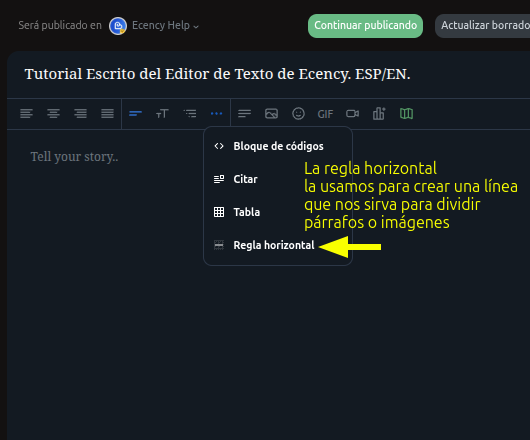Click Continuar publicando button
Viewport: 530px width, 440px height.
365,26
